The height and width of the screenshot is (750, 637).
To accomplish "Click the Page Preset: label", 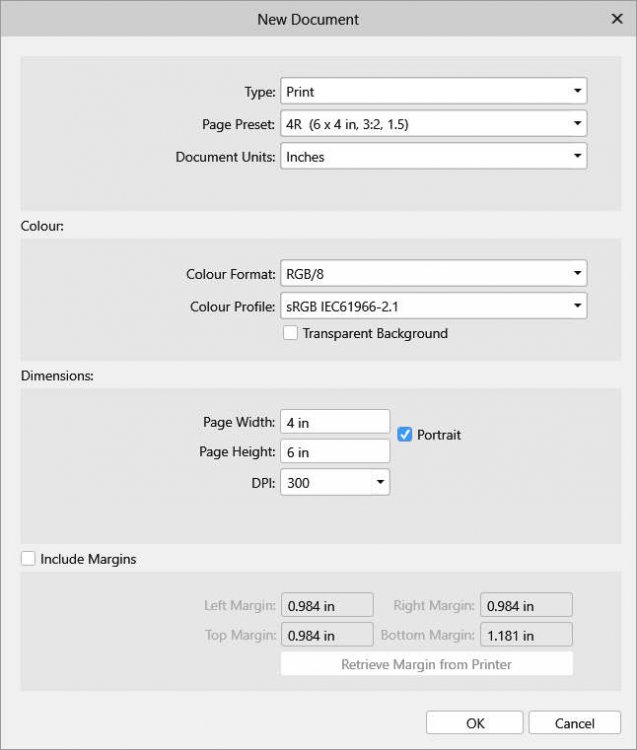I will pyautogui.click(x=238, y=124).
